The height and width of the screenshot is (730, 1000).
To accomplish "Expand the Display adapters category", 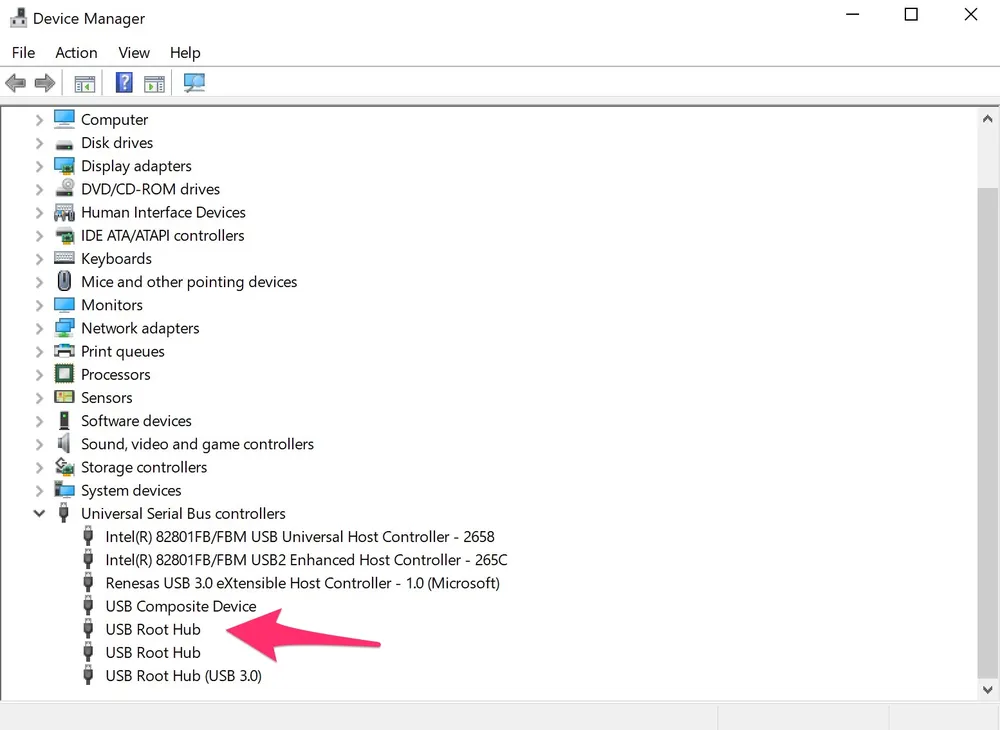I will point(39,166).
